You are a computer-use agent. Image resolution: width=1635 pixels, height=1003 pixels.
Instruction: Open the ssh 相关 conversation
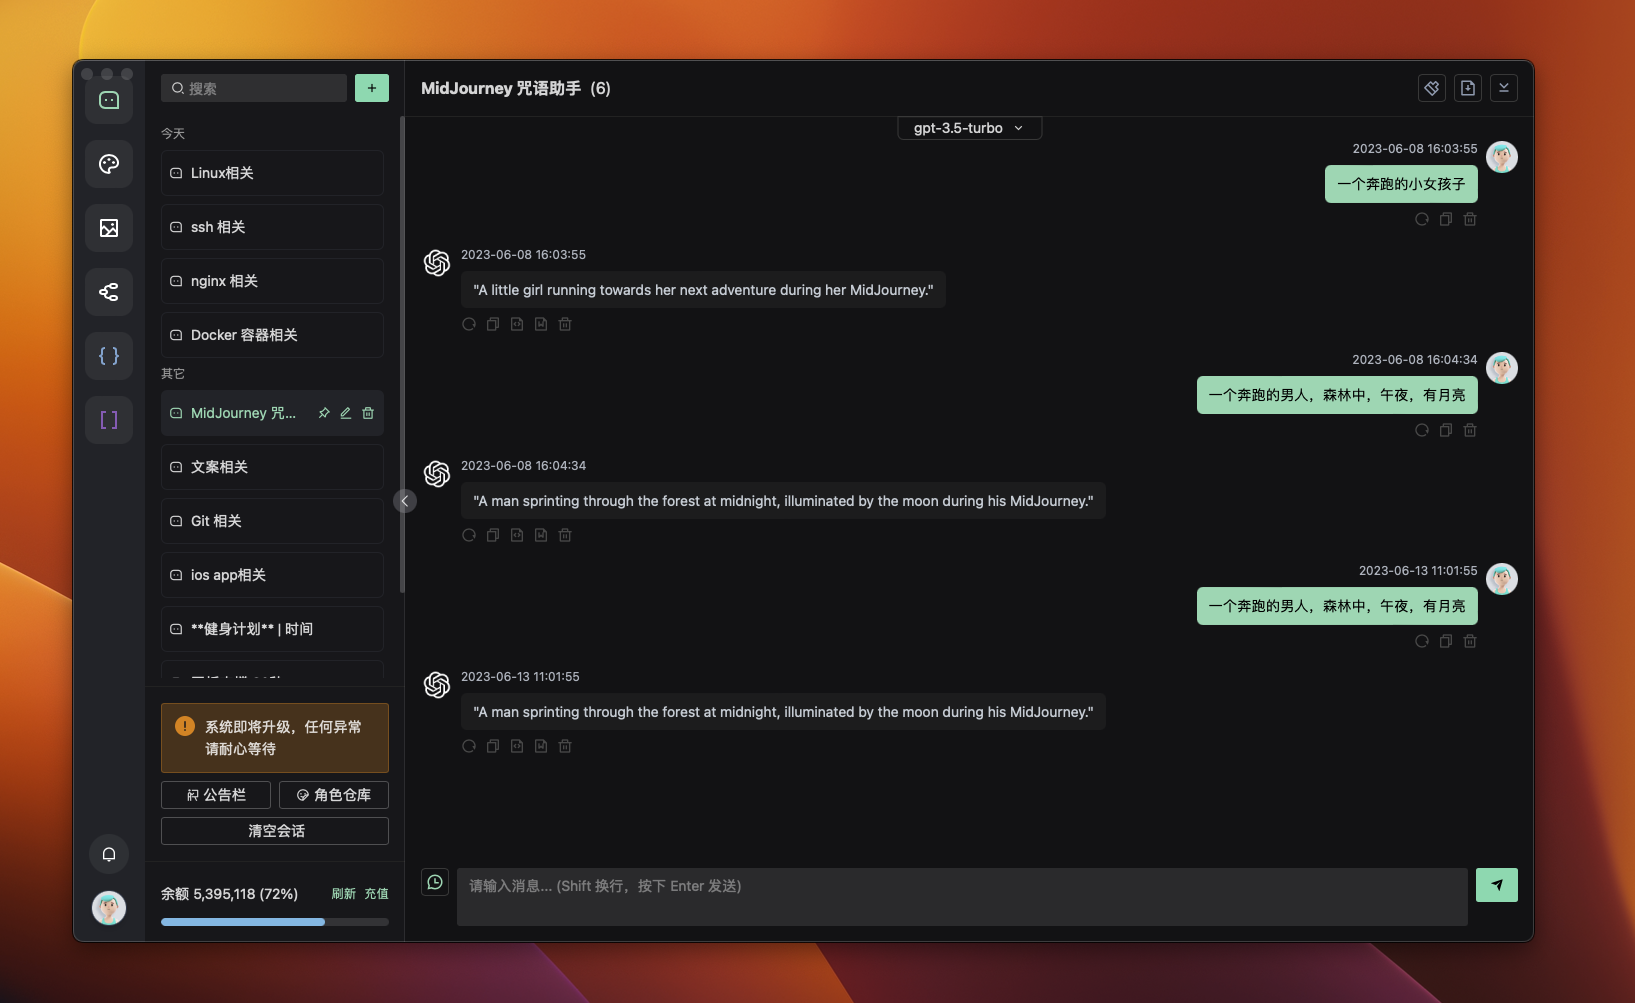click(x=272, y=227)
